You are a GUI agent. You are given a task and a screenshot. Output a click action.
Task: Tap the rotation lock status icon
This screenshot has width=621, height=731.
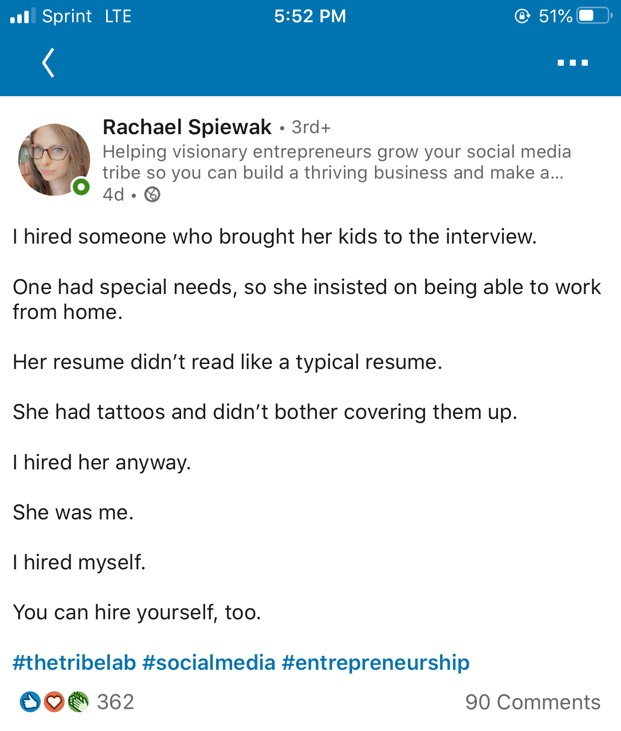[522, 16]
